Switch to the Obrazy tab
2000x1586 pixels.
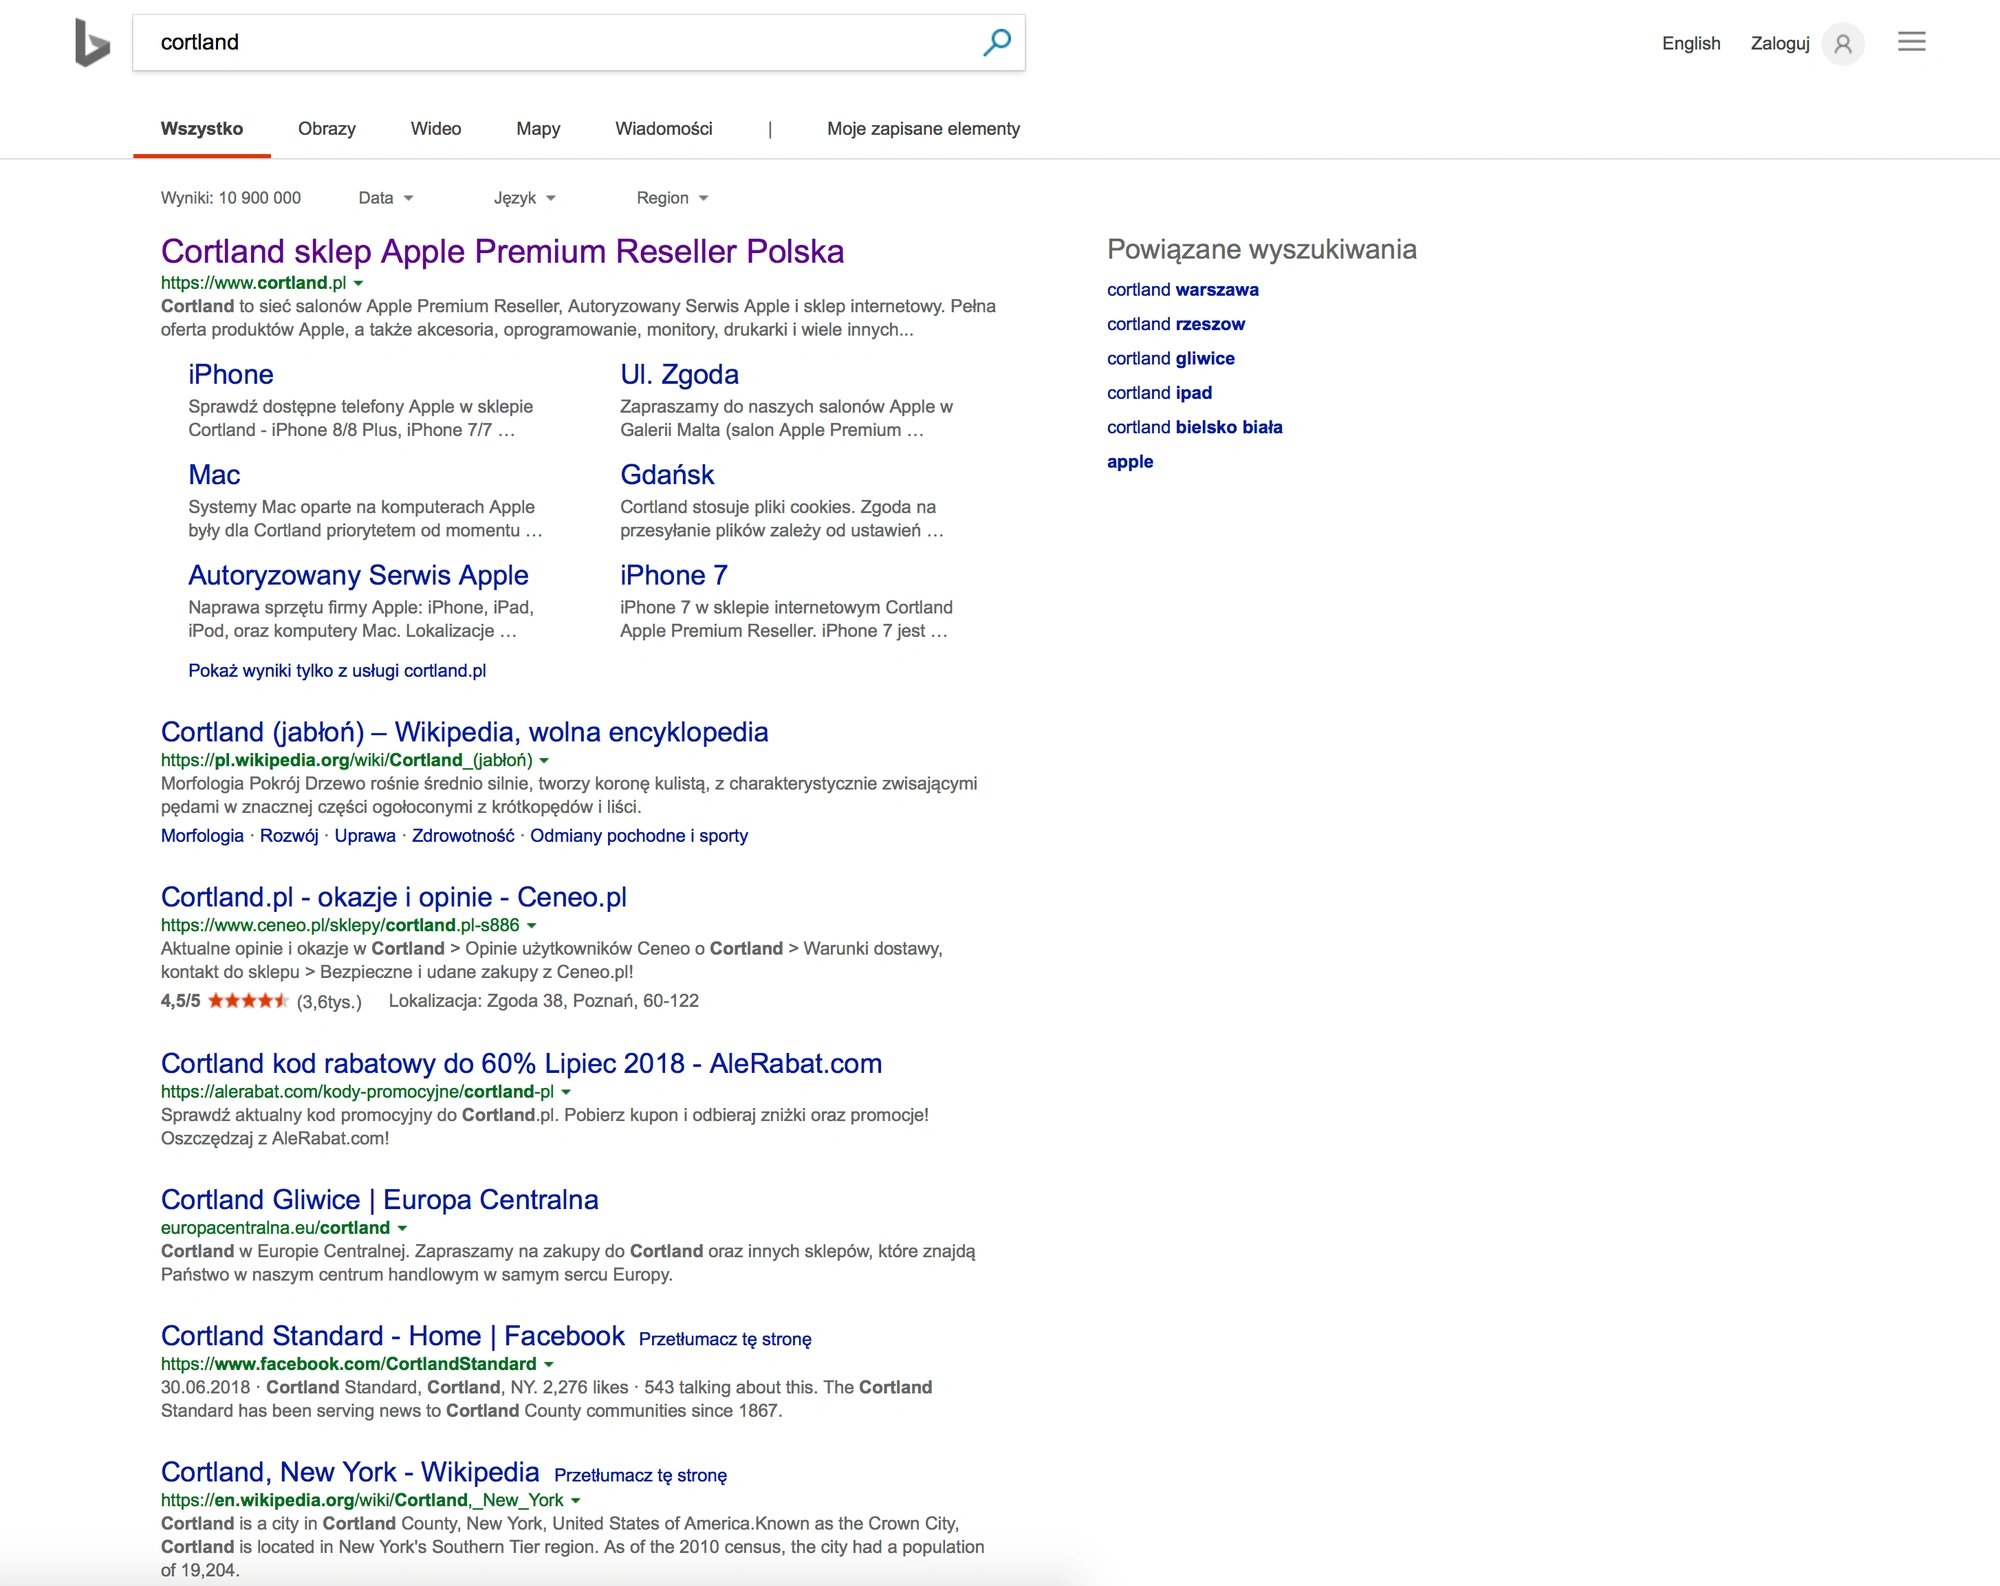pos(327,129)
